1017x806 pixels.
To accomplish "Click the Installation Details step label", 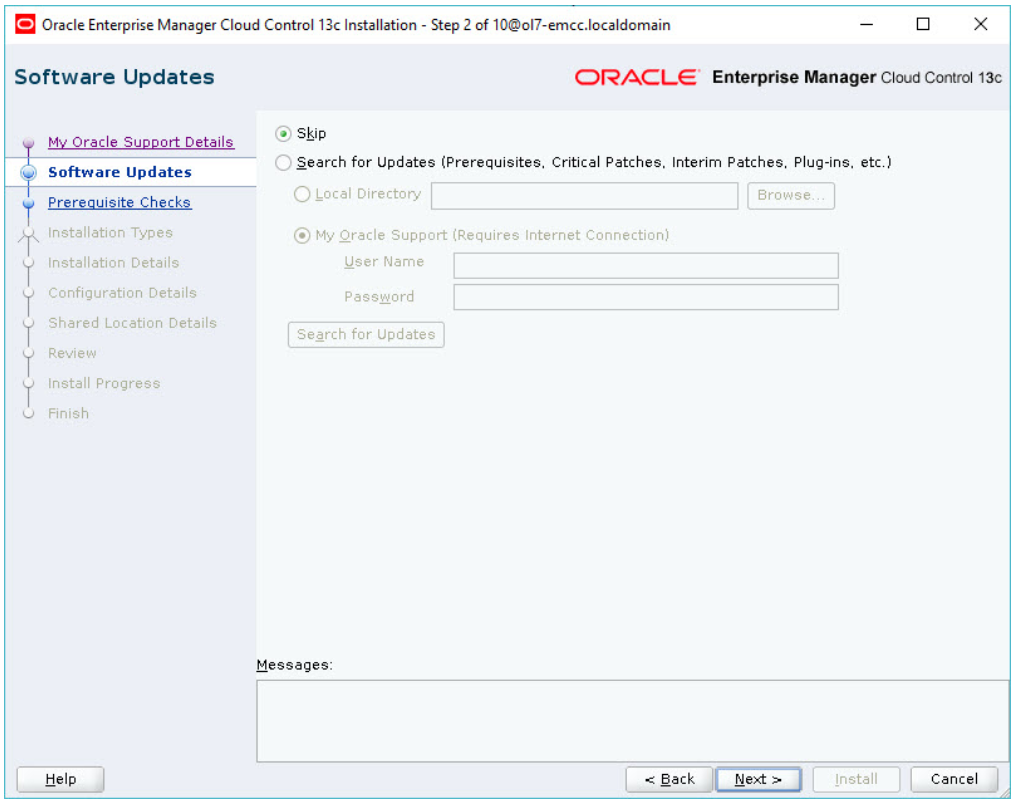I will coord(114,263).
